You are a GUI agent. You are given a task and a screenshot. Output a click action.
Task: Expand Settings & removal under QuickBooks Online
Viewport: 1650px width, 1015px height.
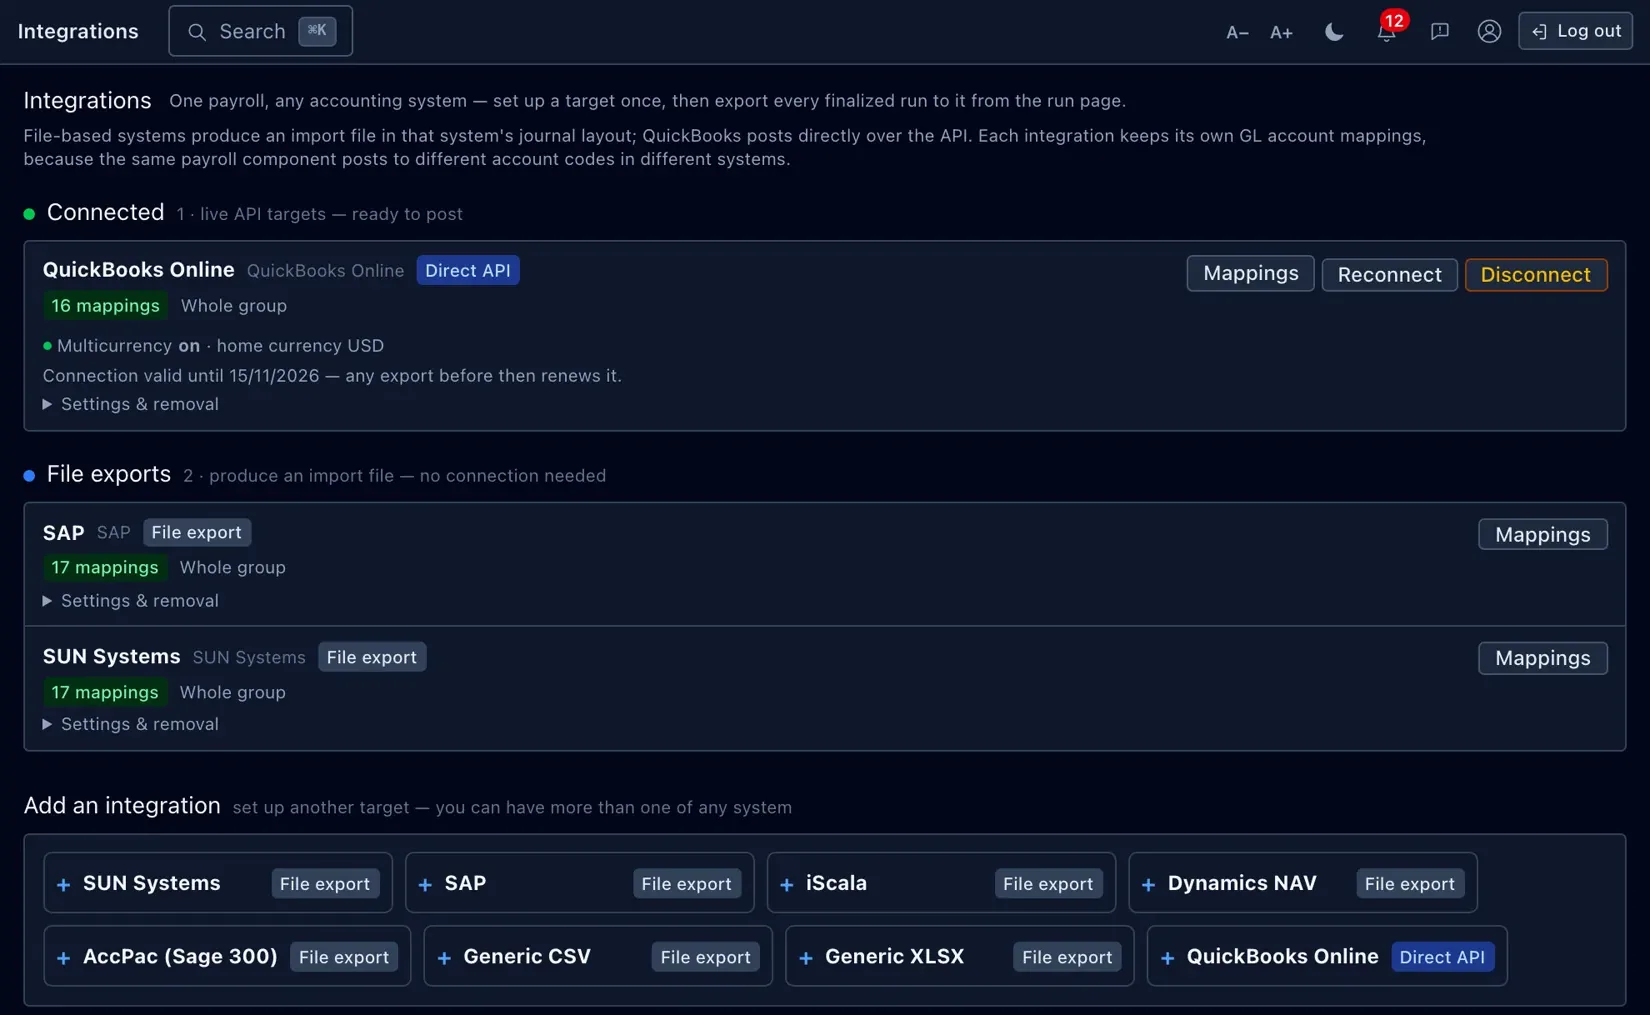point(131,404)
